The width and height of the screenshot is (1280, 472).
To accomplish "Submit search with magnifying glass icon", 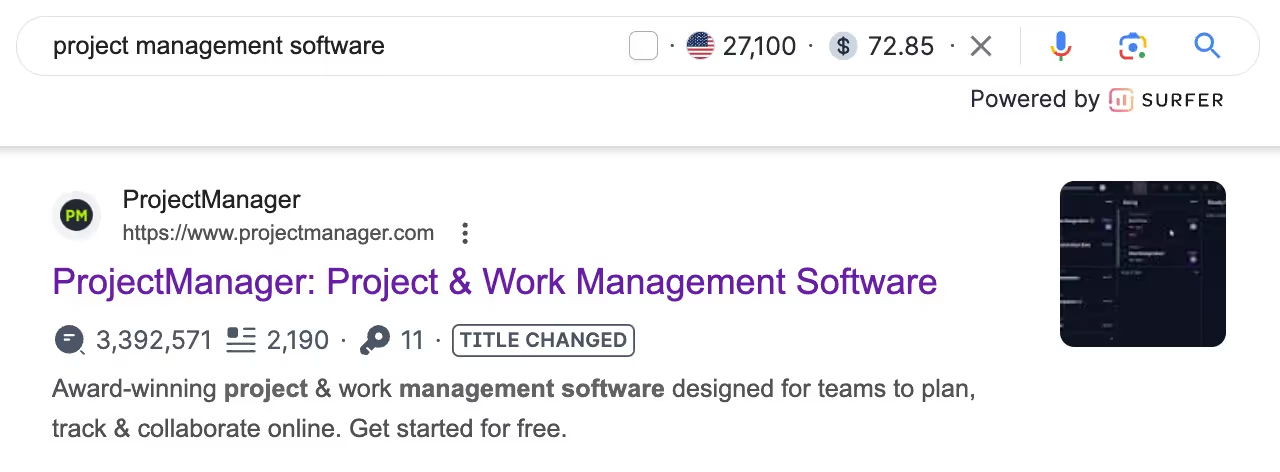I will 1207,46.
